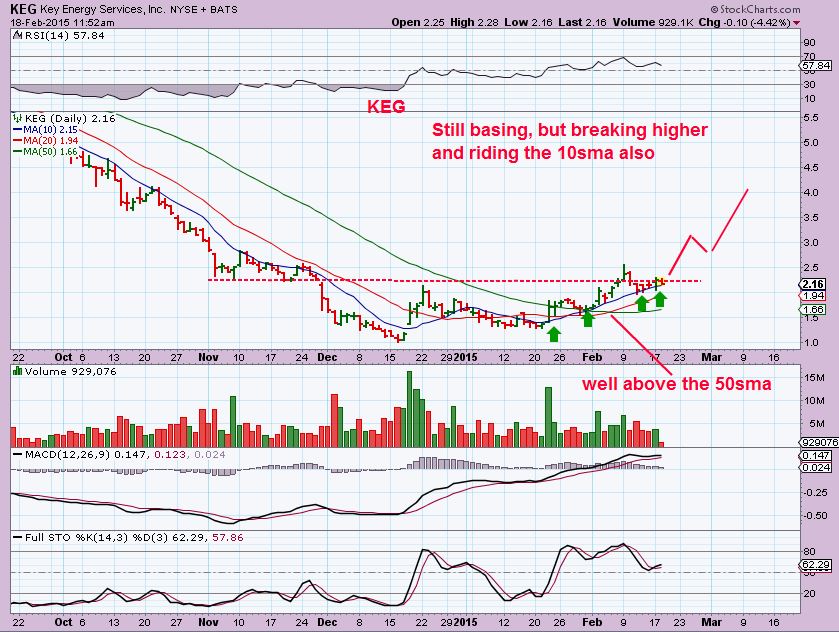
Task: Click the Volume 929,076 panel label
Action: (x=70, y=371)
